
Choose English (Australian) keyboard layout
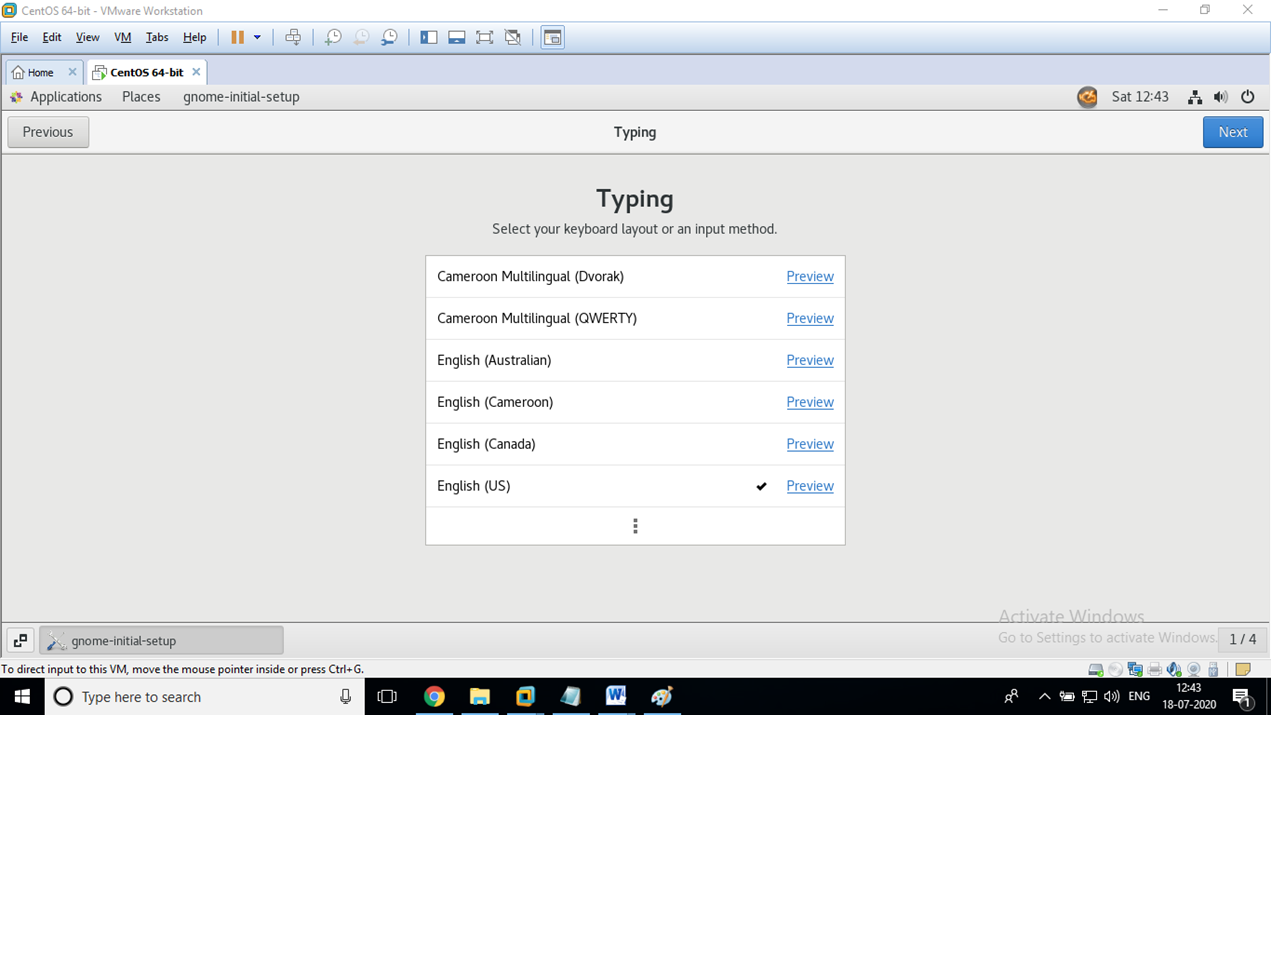coord(635,361)
